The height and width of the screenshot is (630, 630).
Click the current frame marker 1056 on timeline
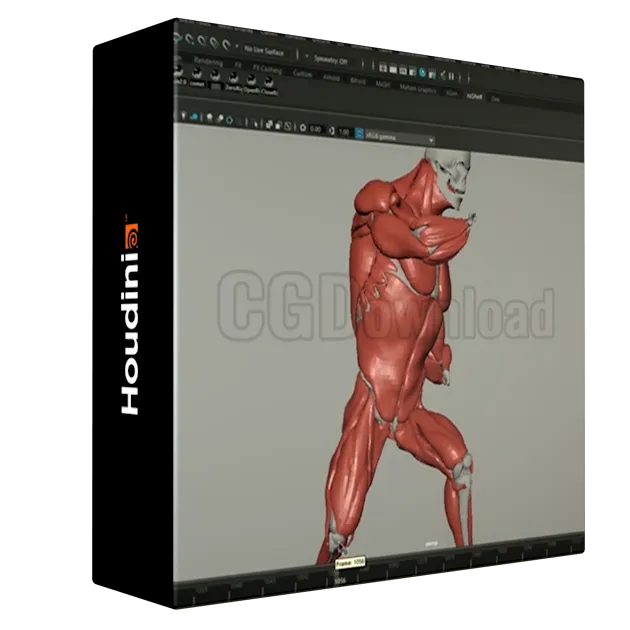[x=340, y=581]
